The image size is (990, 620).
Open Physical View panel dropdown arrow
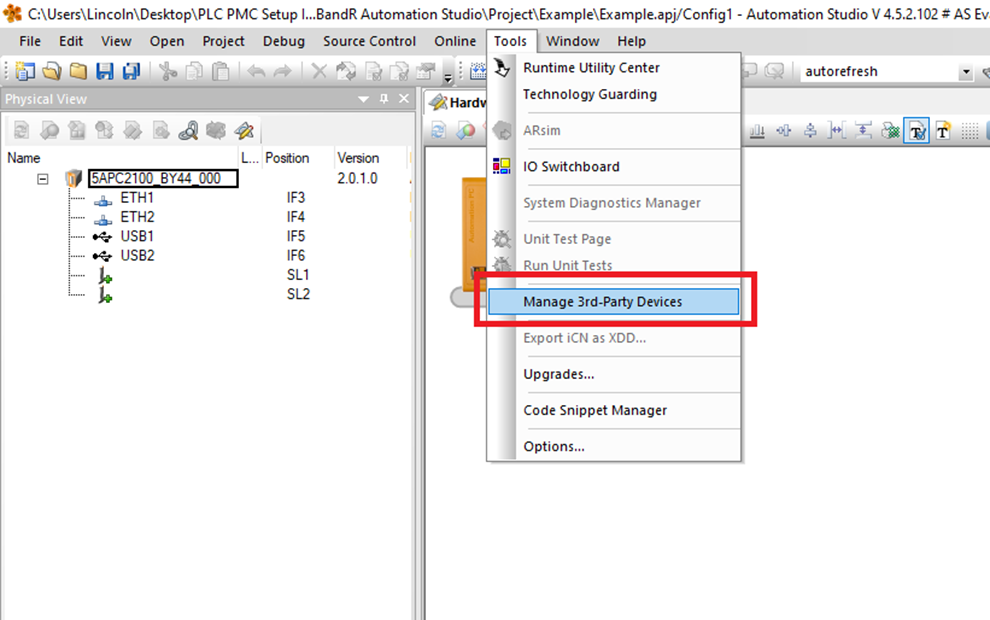click(364, 99)
